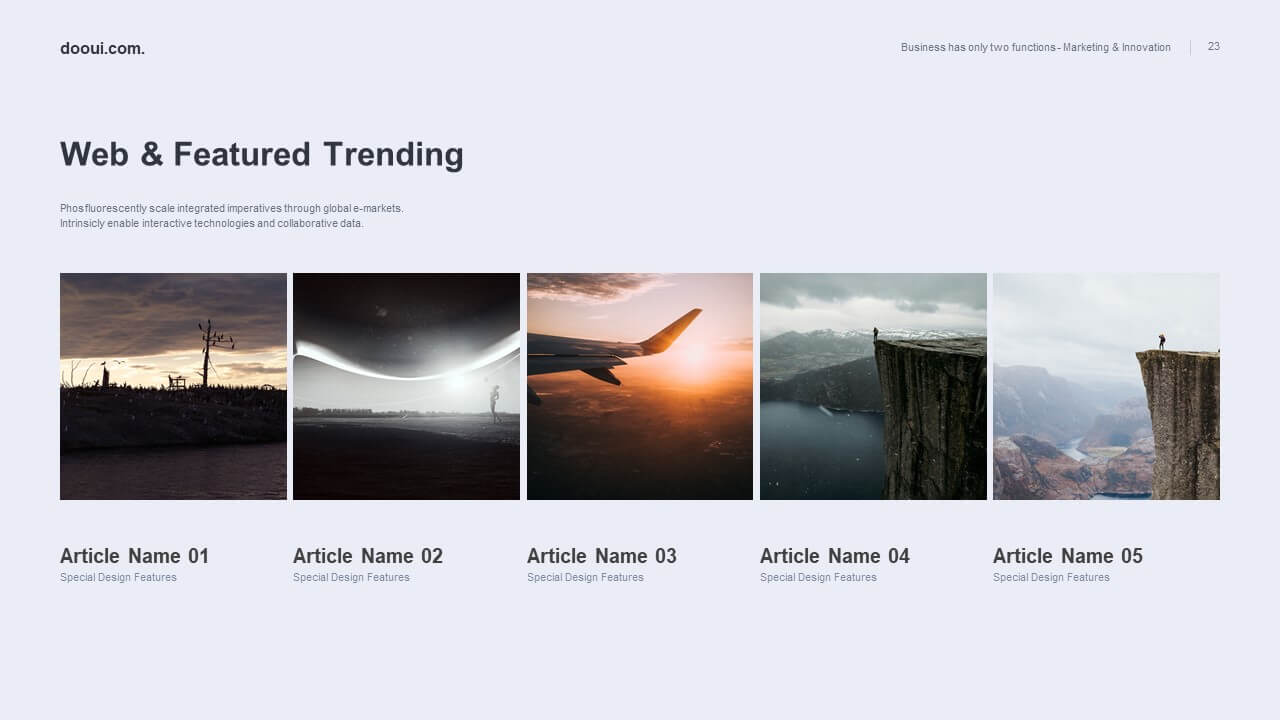Click the Article Name 03 title
The width and height of the screenshot is (1280, 720).
coord(602,556)
